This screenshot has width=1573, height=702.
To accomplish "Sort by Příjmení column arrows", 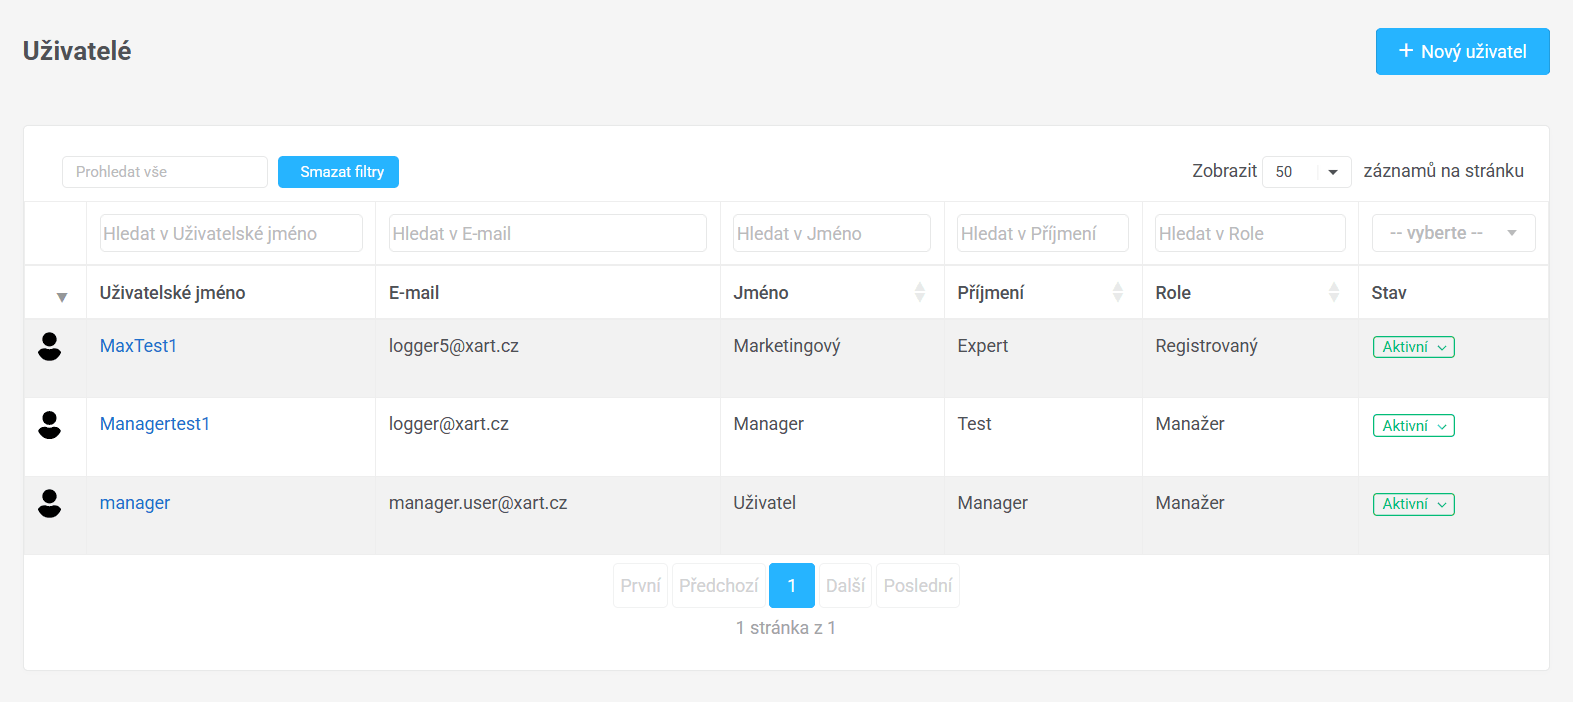I will coord(1117,292).
